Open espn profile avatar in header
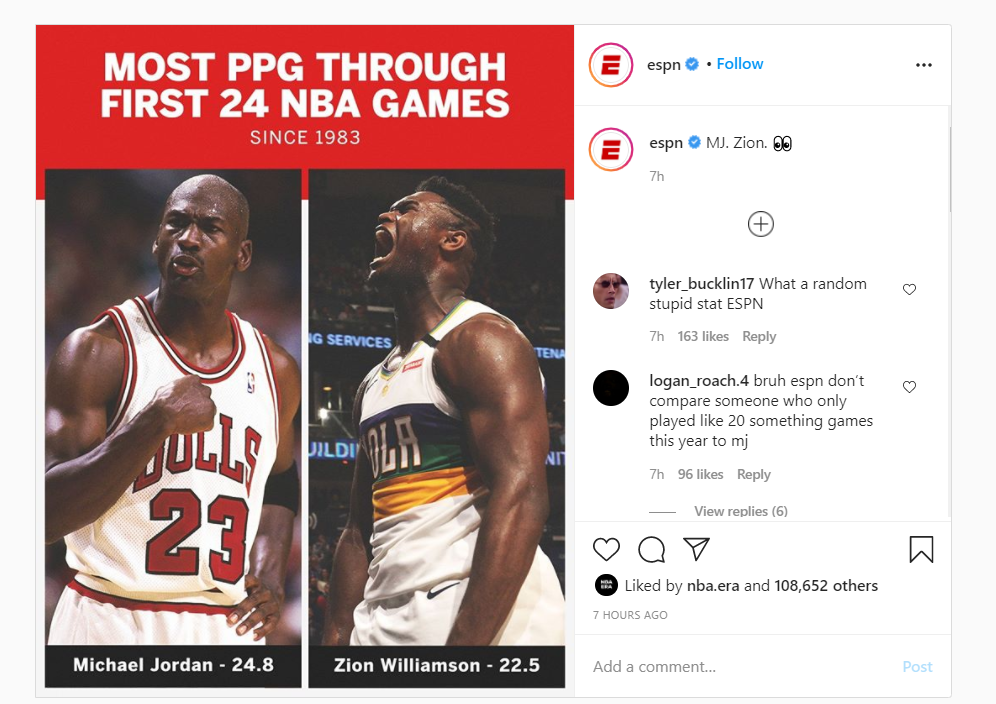This screenshot has width=996, height=704. click(610, 65)
